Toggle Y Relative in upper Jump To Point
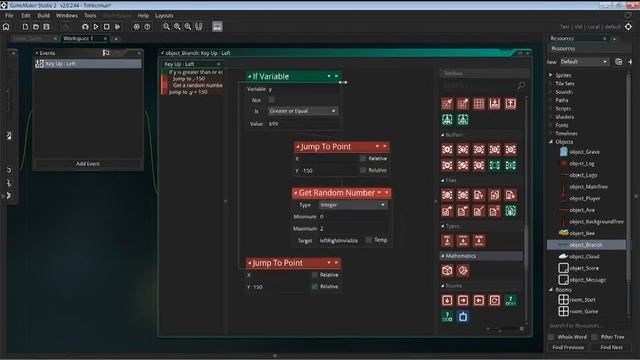Viewport: 640px width, 360px height. click(362, 170)
